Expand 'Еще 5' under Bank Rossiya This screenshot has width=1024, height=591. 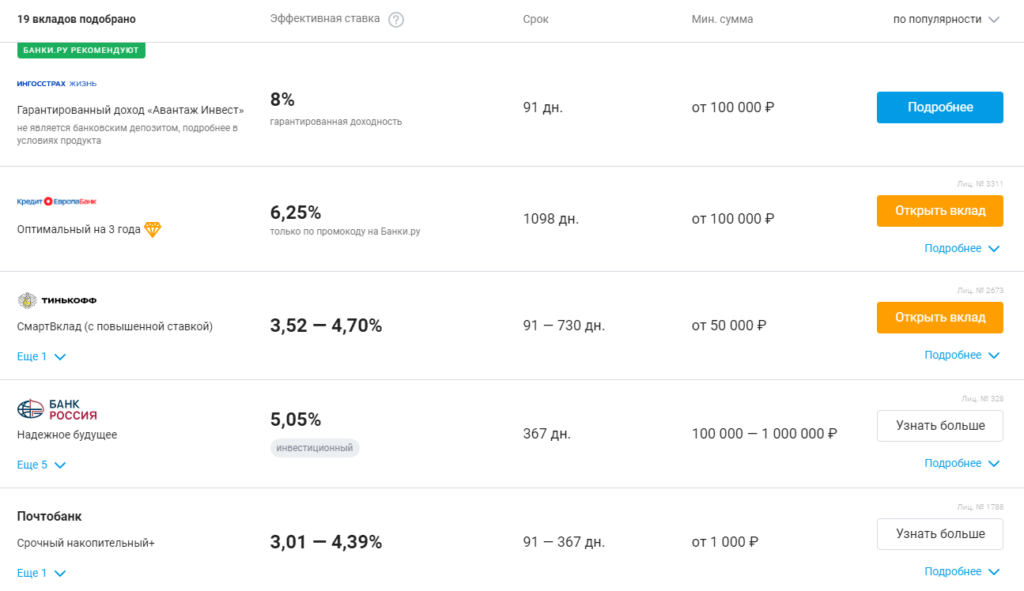(41, 465)
